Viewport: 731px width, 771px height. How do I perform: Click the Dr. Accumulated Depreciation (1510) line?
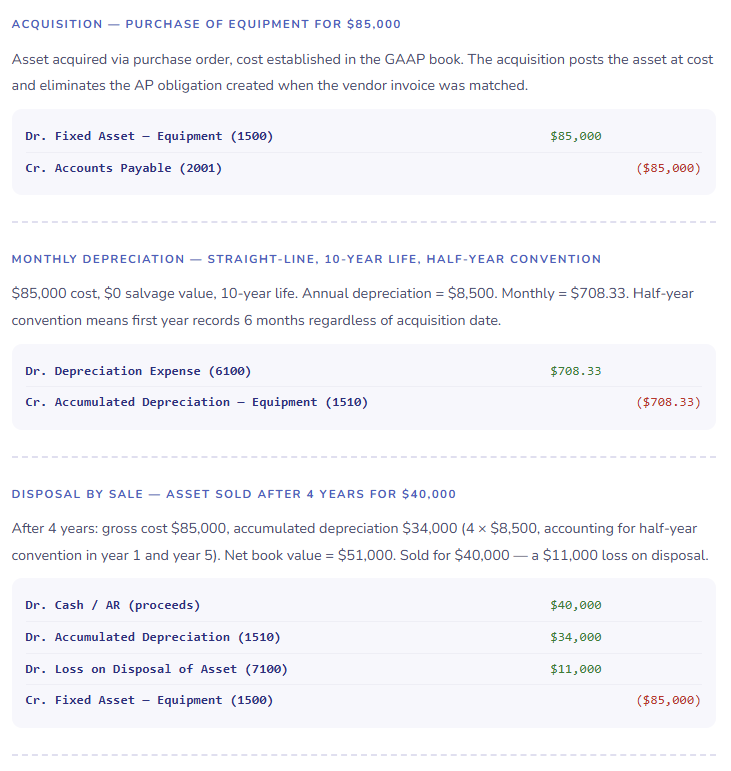[153, 637]
